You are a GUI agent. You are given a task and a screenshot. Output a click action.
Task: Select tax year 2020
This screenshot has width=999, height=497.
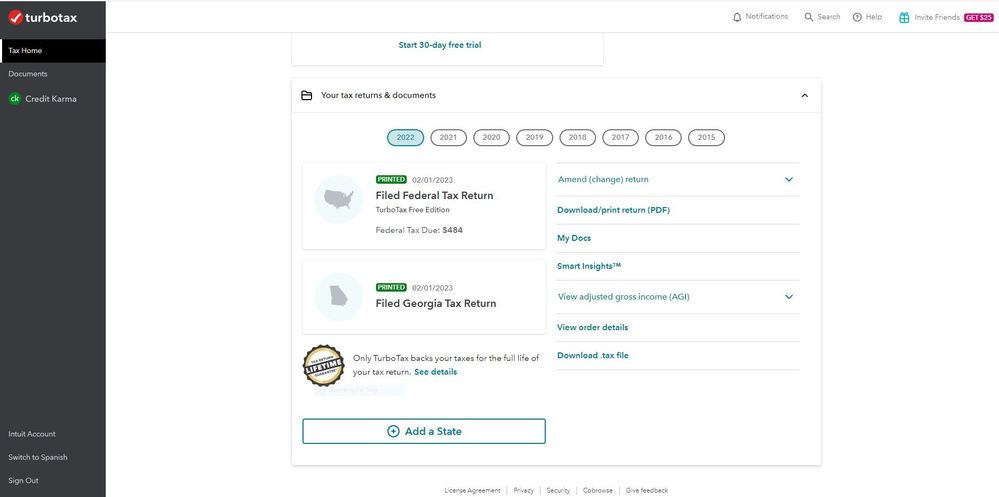[491, 138]
